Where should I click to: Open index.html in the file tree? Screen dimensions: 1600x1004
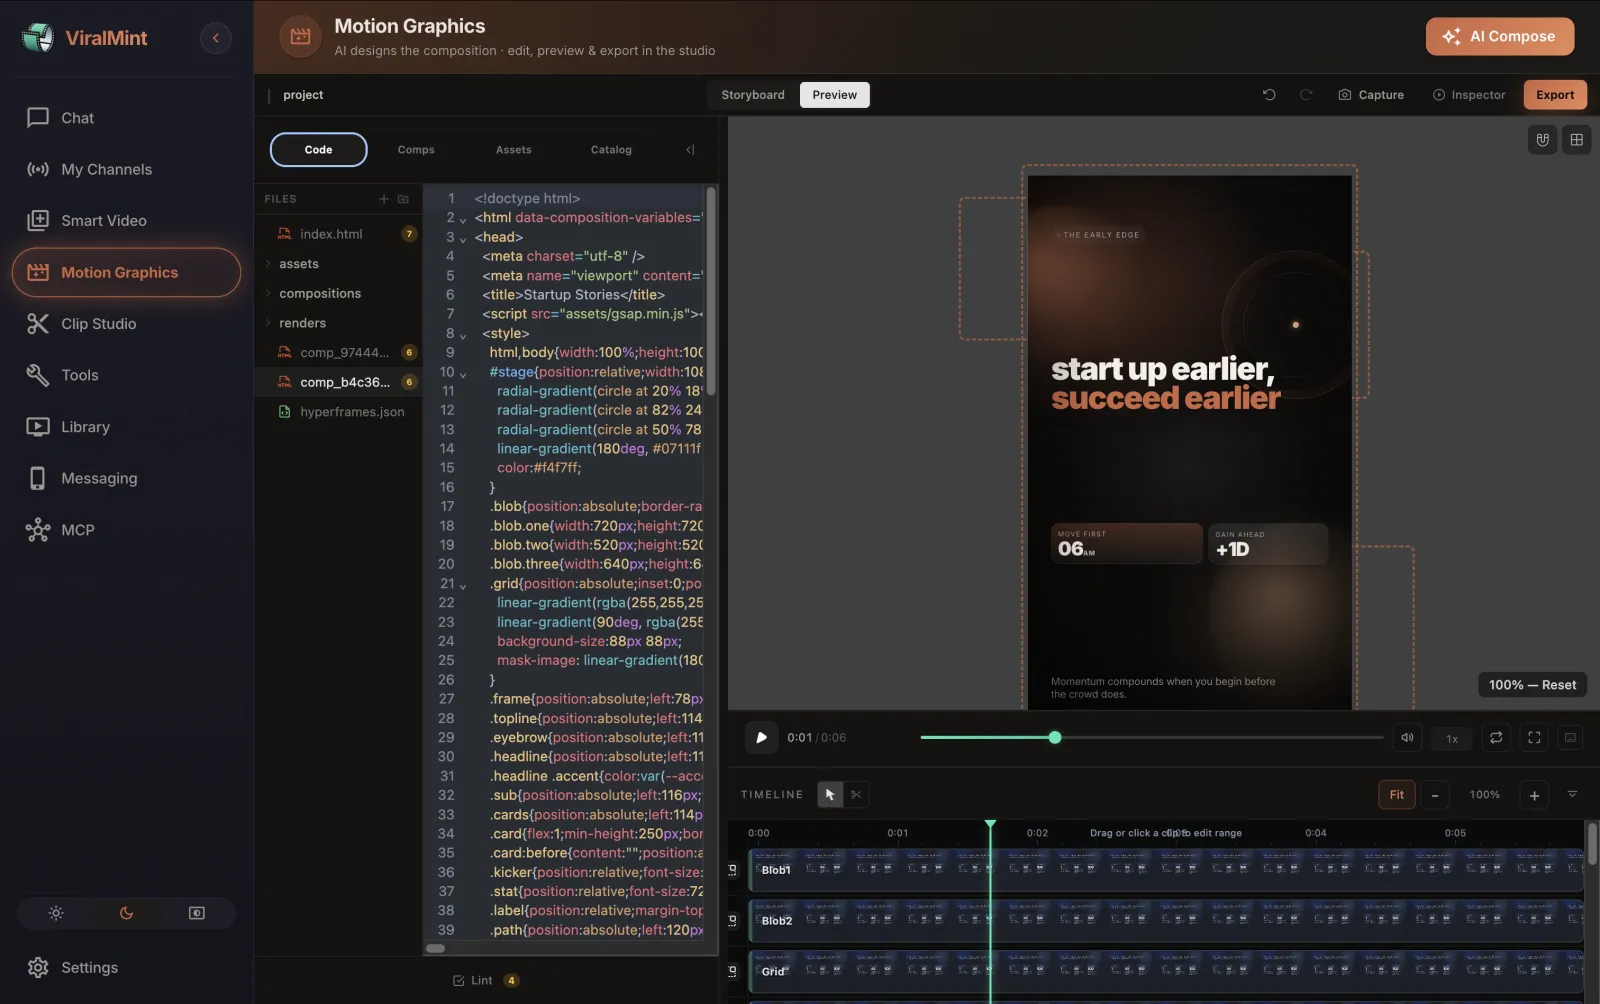pyautogui.click(x=338, y=234)
